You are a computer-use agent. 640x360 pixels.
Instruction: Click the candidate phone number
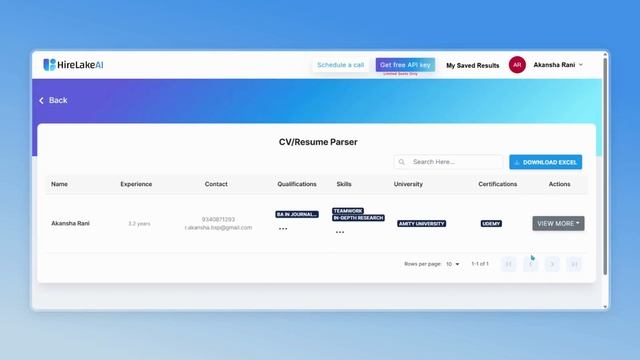[218, 220]
